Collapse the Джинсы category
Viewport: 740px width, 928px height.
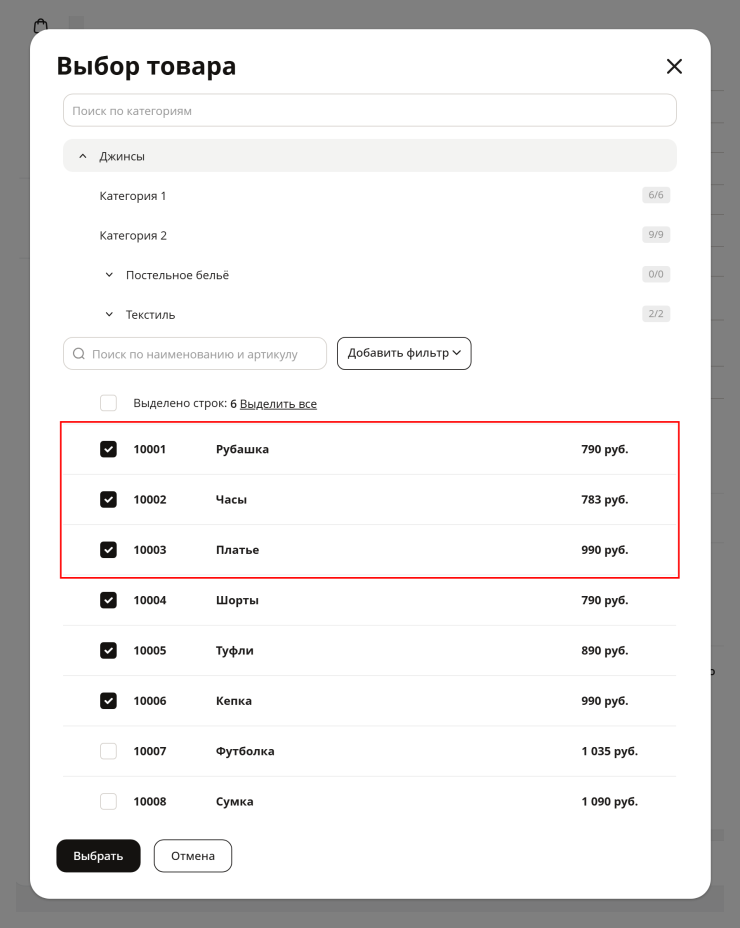83,156
